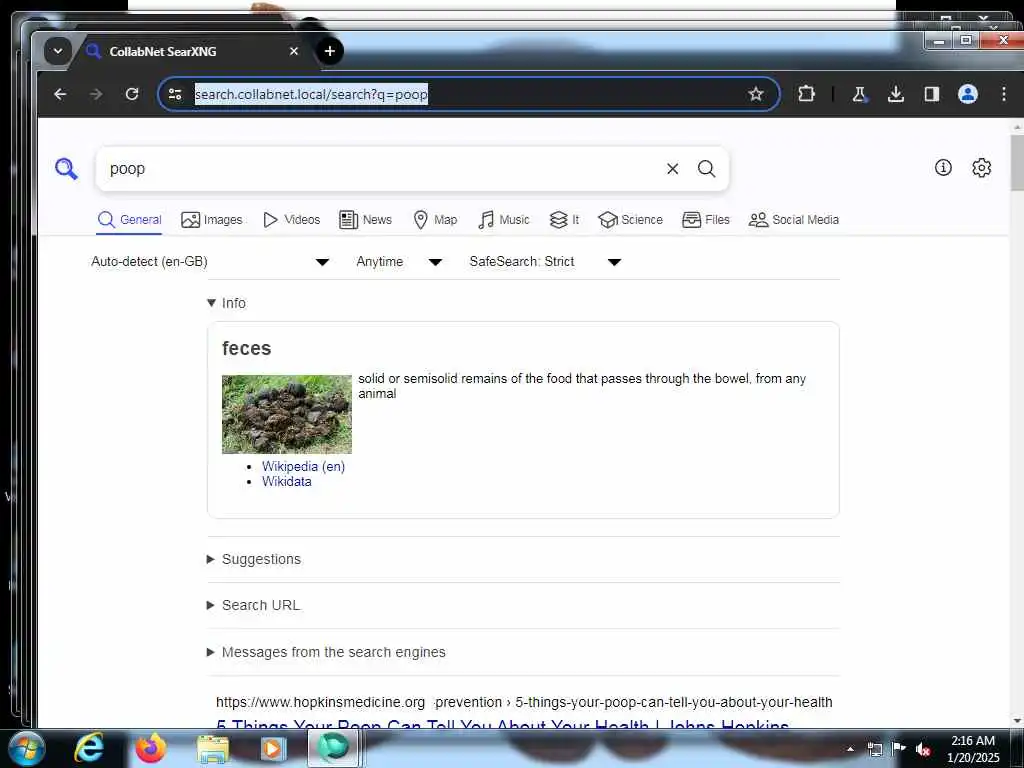Screen dimensions: 1024x768
Task: Launch Internet Explorer from the taskbar
Action: pyautogui.click(x=89, y=748)
